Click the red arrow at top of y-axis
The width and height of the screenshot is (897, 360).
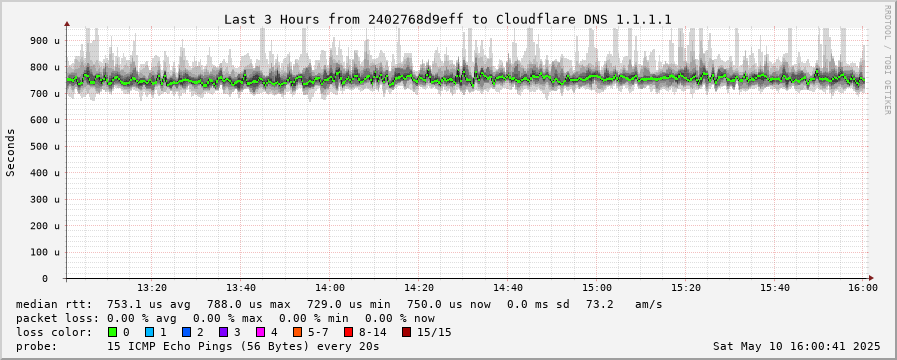[x=67, y=24]
